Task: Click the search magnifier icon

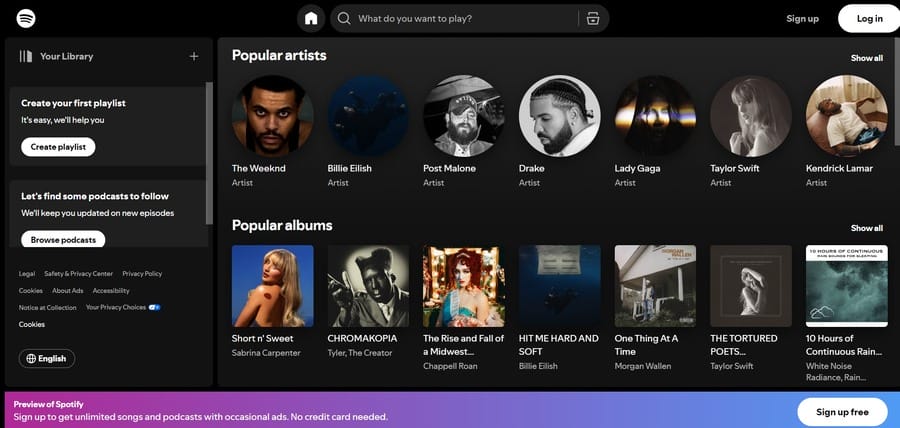Action: pyautogui.click(x=344, y=18)
